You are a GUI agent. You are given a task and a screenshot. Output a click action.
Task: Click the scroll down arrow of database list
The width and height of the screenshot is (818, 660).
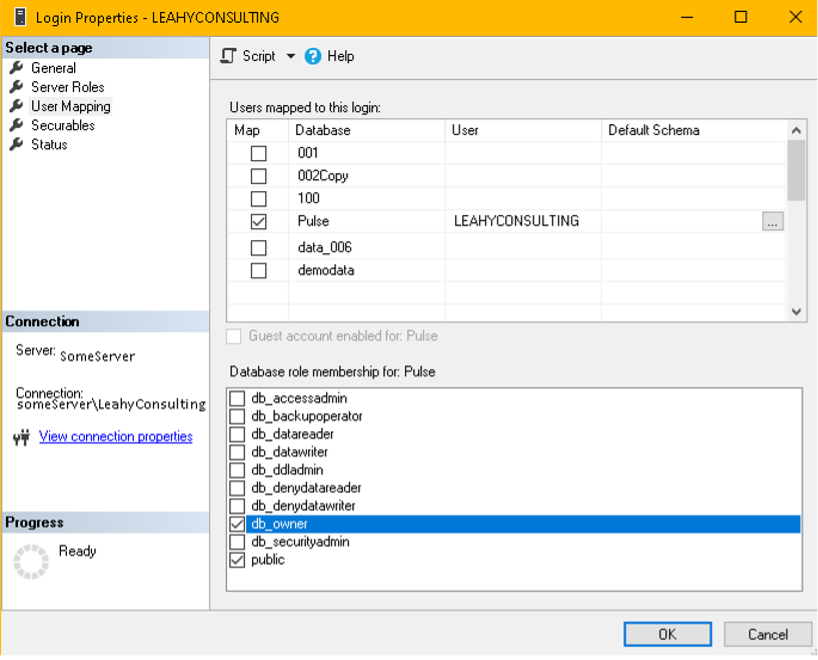click(x=796, y=311)
